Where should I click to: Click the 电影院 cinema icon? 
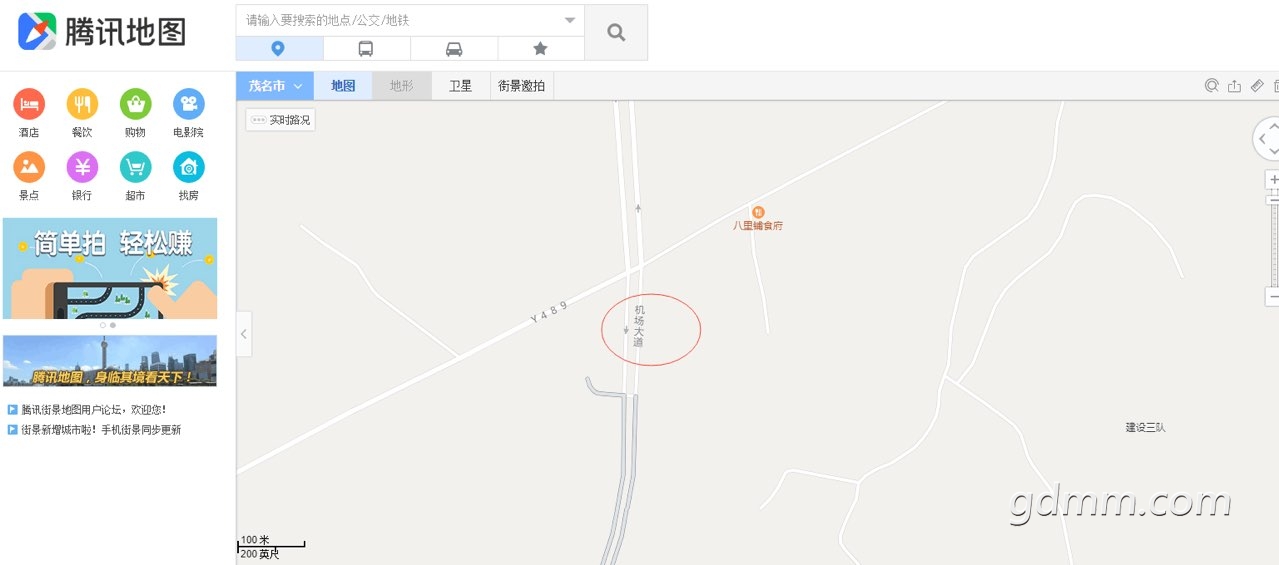click(188, 103)
